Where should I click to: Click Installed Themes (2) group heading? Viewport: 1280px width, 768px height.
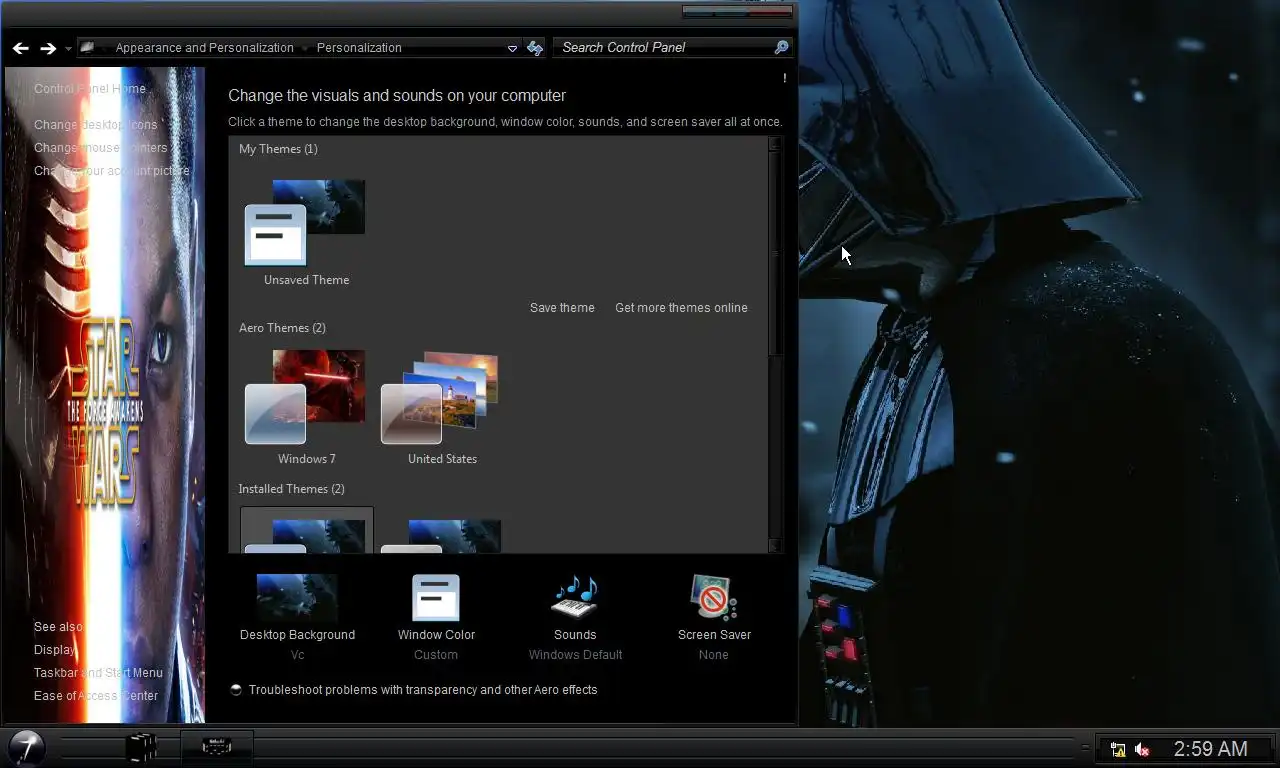coord(291,489)
